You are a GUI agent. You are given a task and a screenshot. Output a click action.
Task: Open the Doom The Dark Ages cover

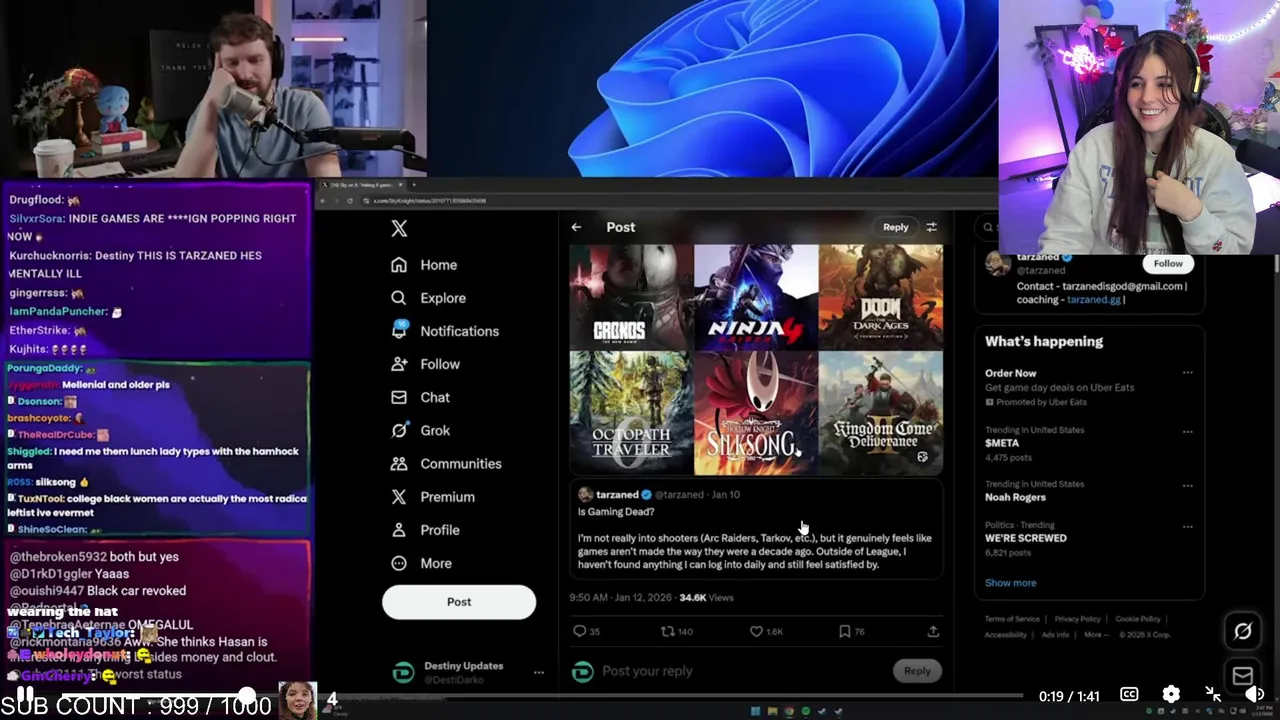(880, 296)
